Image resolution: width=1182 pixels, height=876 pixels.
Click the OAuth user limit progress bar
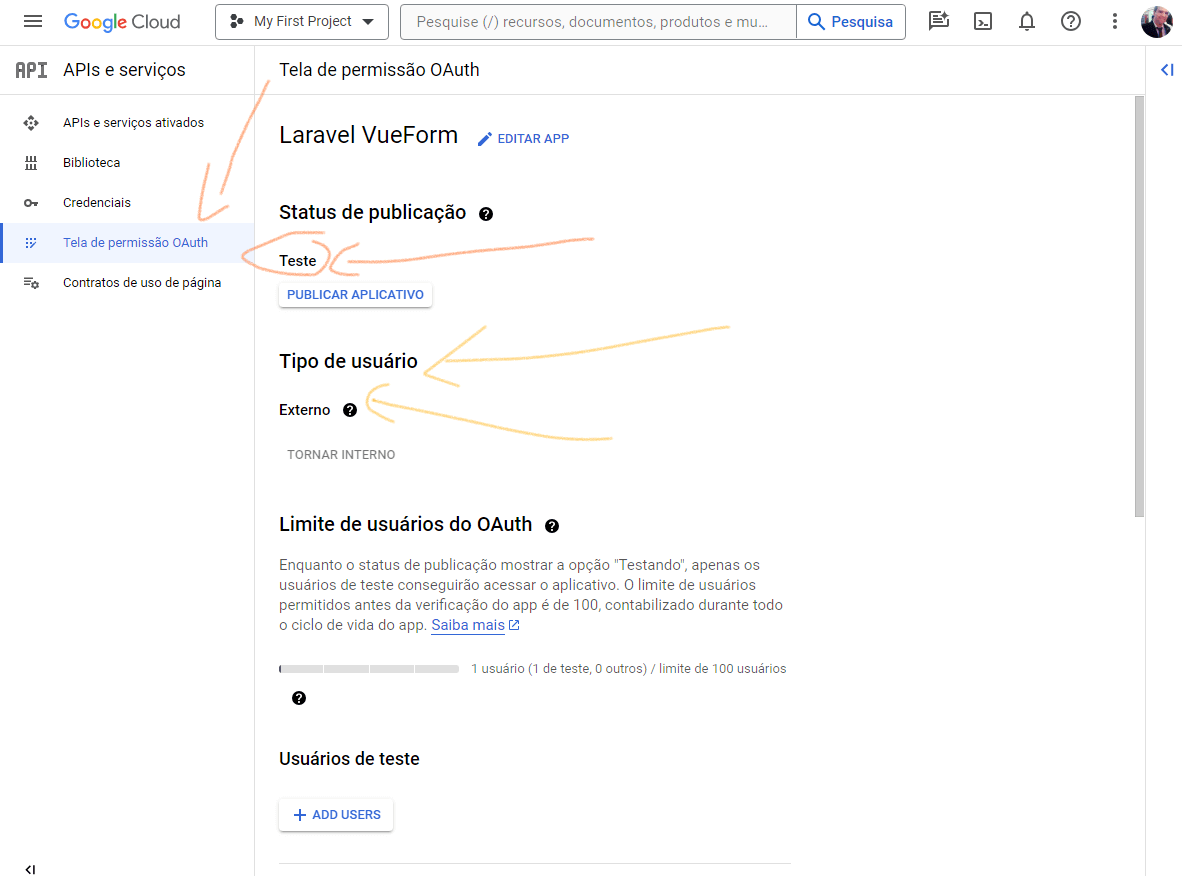(369, 668)
